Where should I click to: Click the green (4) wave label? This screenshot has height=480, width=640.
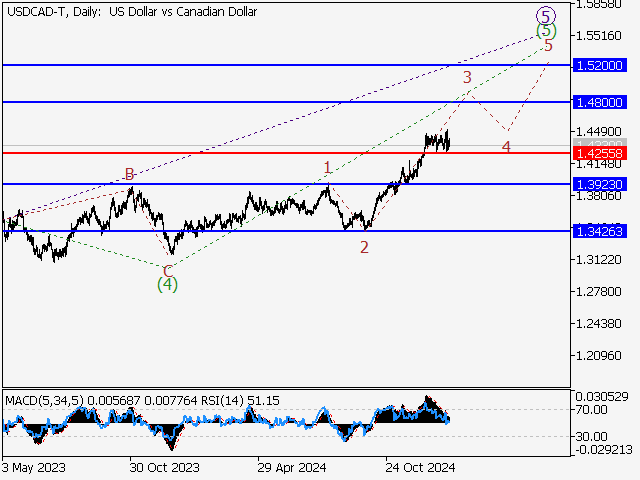pos(167,285)
